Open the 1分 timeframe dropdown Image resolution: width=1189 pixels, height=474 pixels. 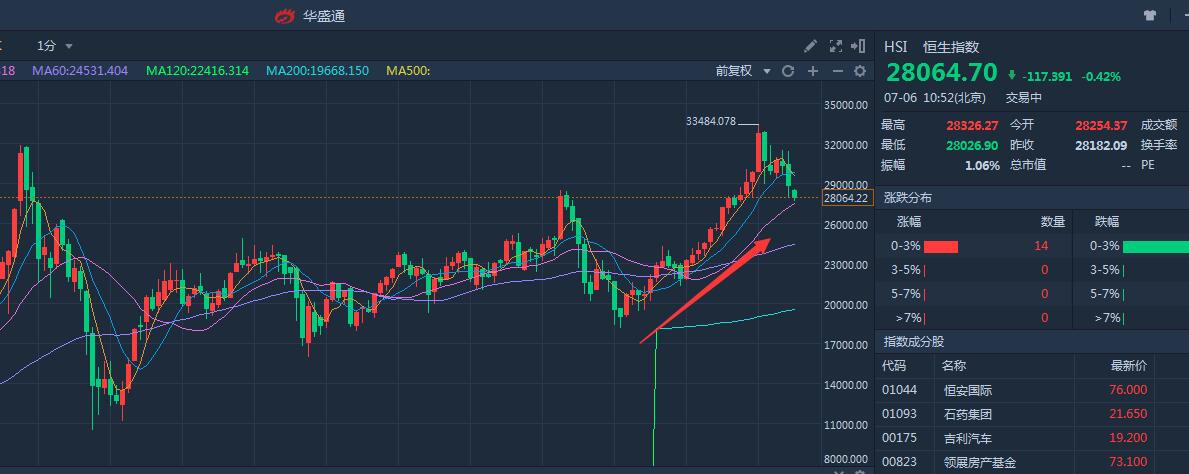pos(55,46)
